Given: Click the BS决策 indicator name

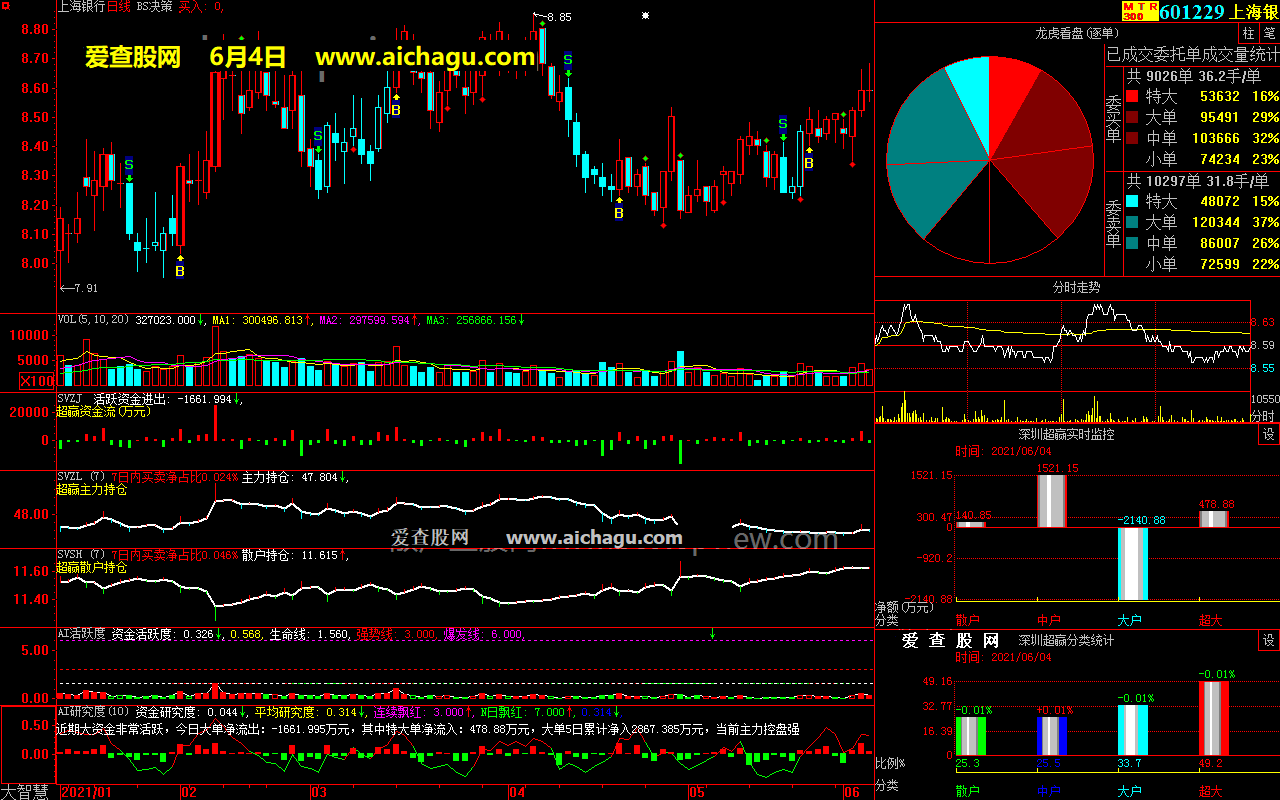Looking at the screenshot, I should click(153, 6).
